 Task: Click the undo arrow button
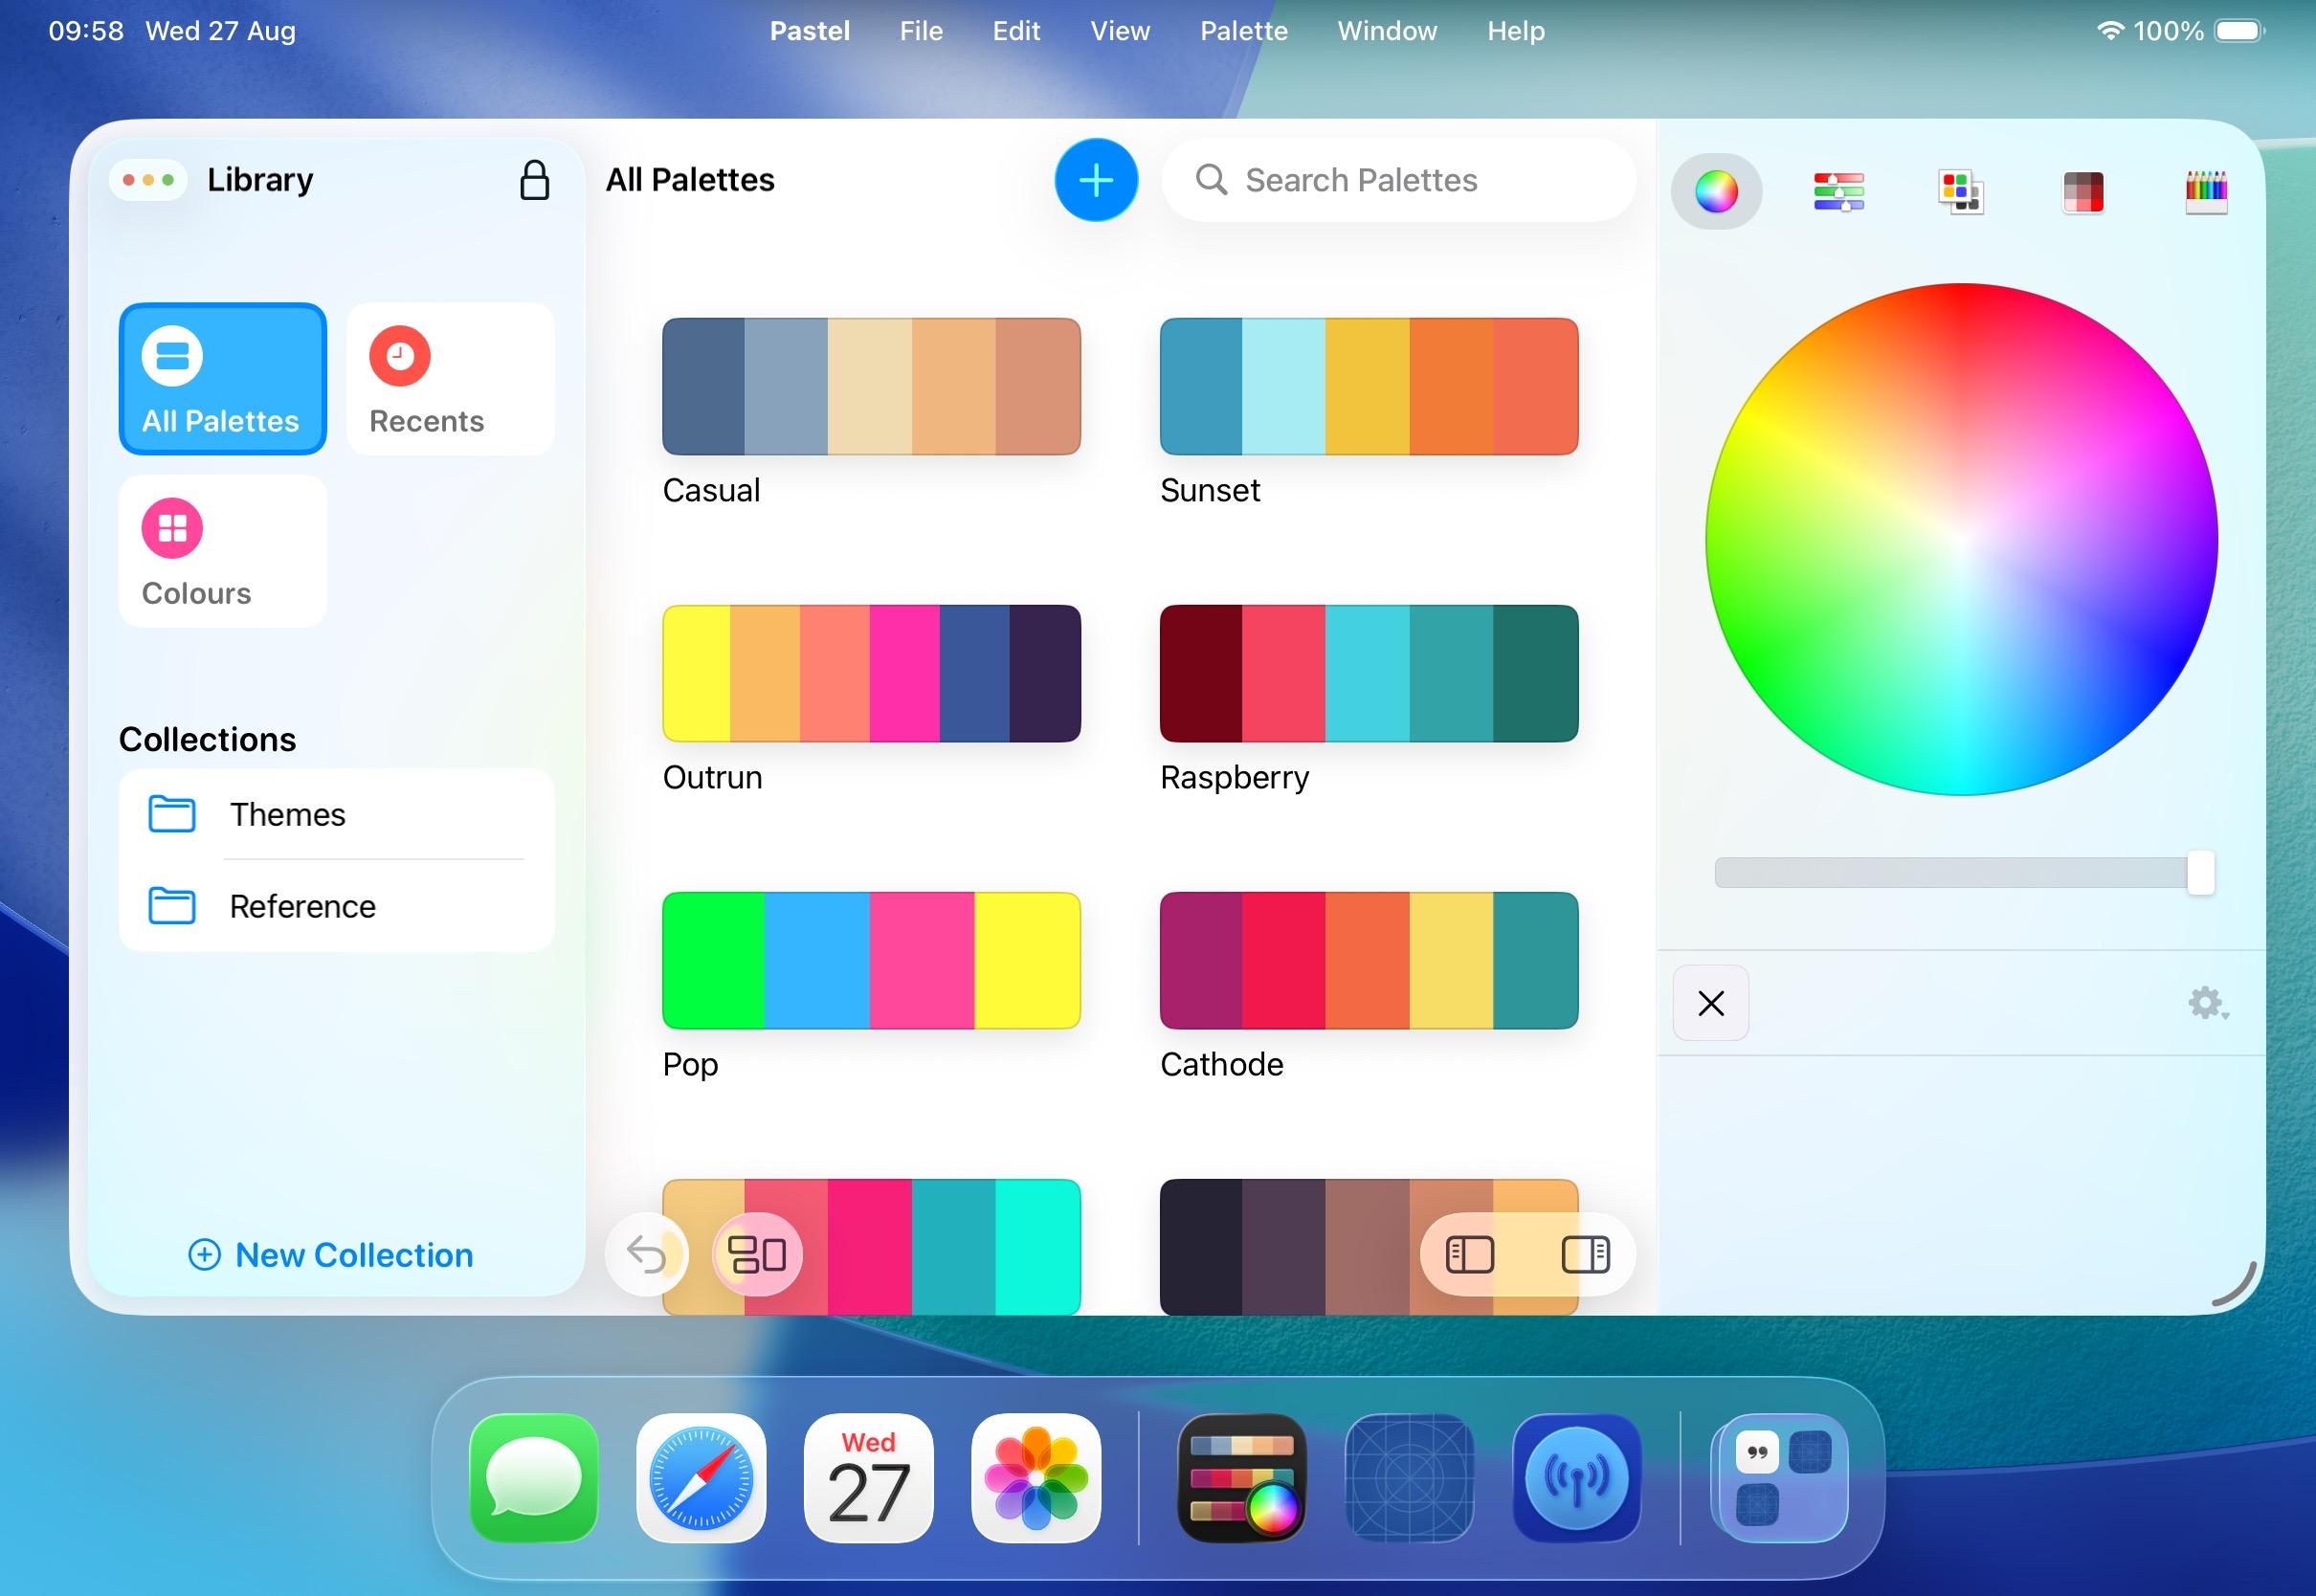pyautogui.click(x=646, y=1254)
